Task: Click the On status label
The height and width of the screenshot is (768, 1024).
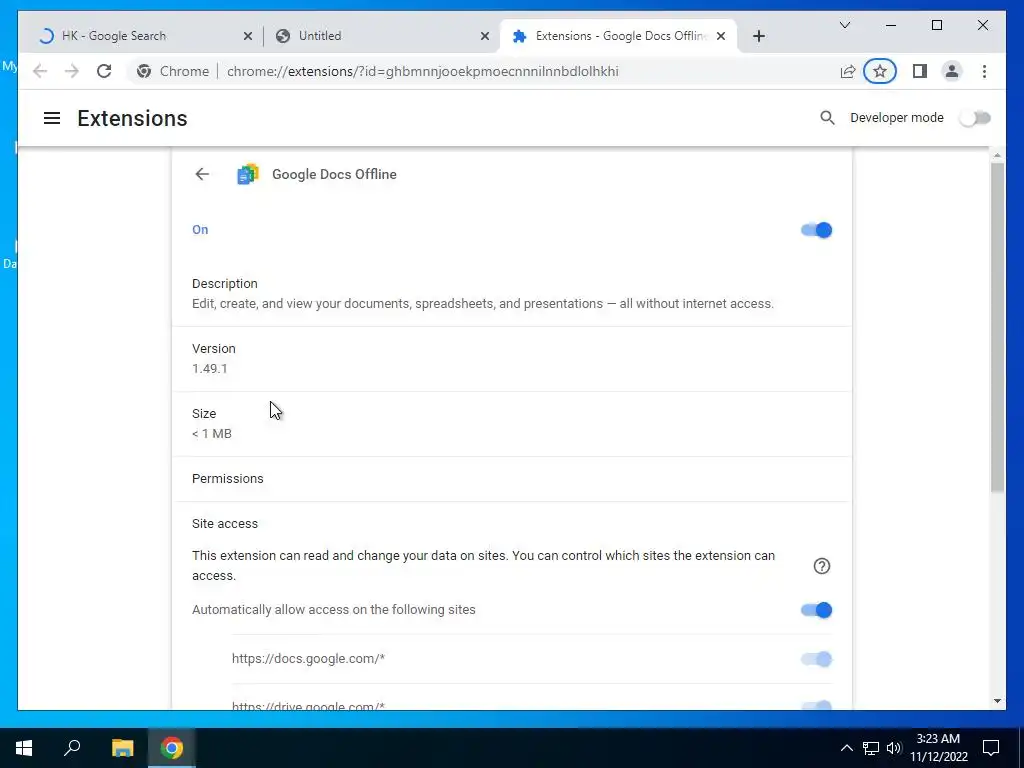Action: pyautogui.click(x=200, y=230)
